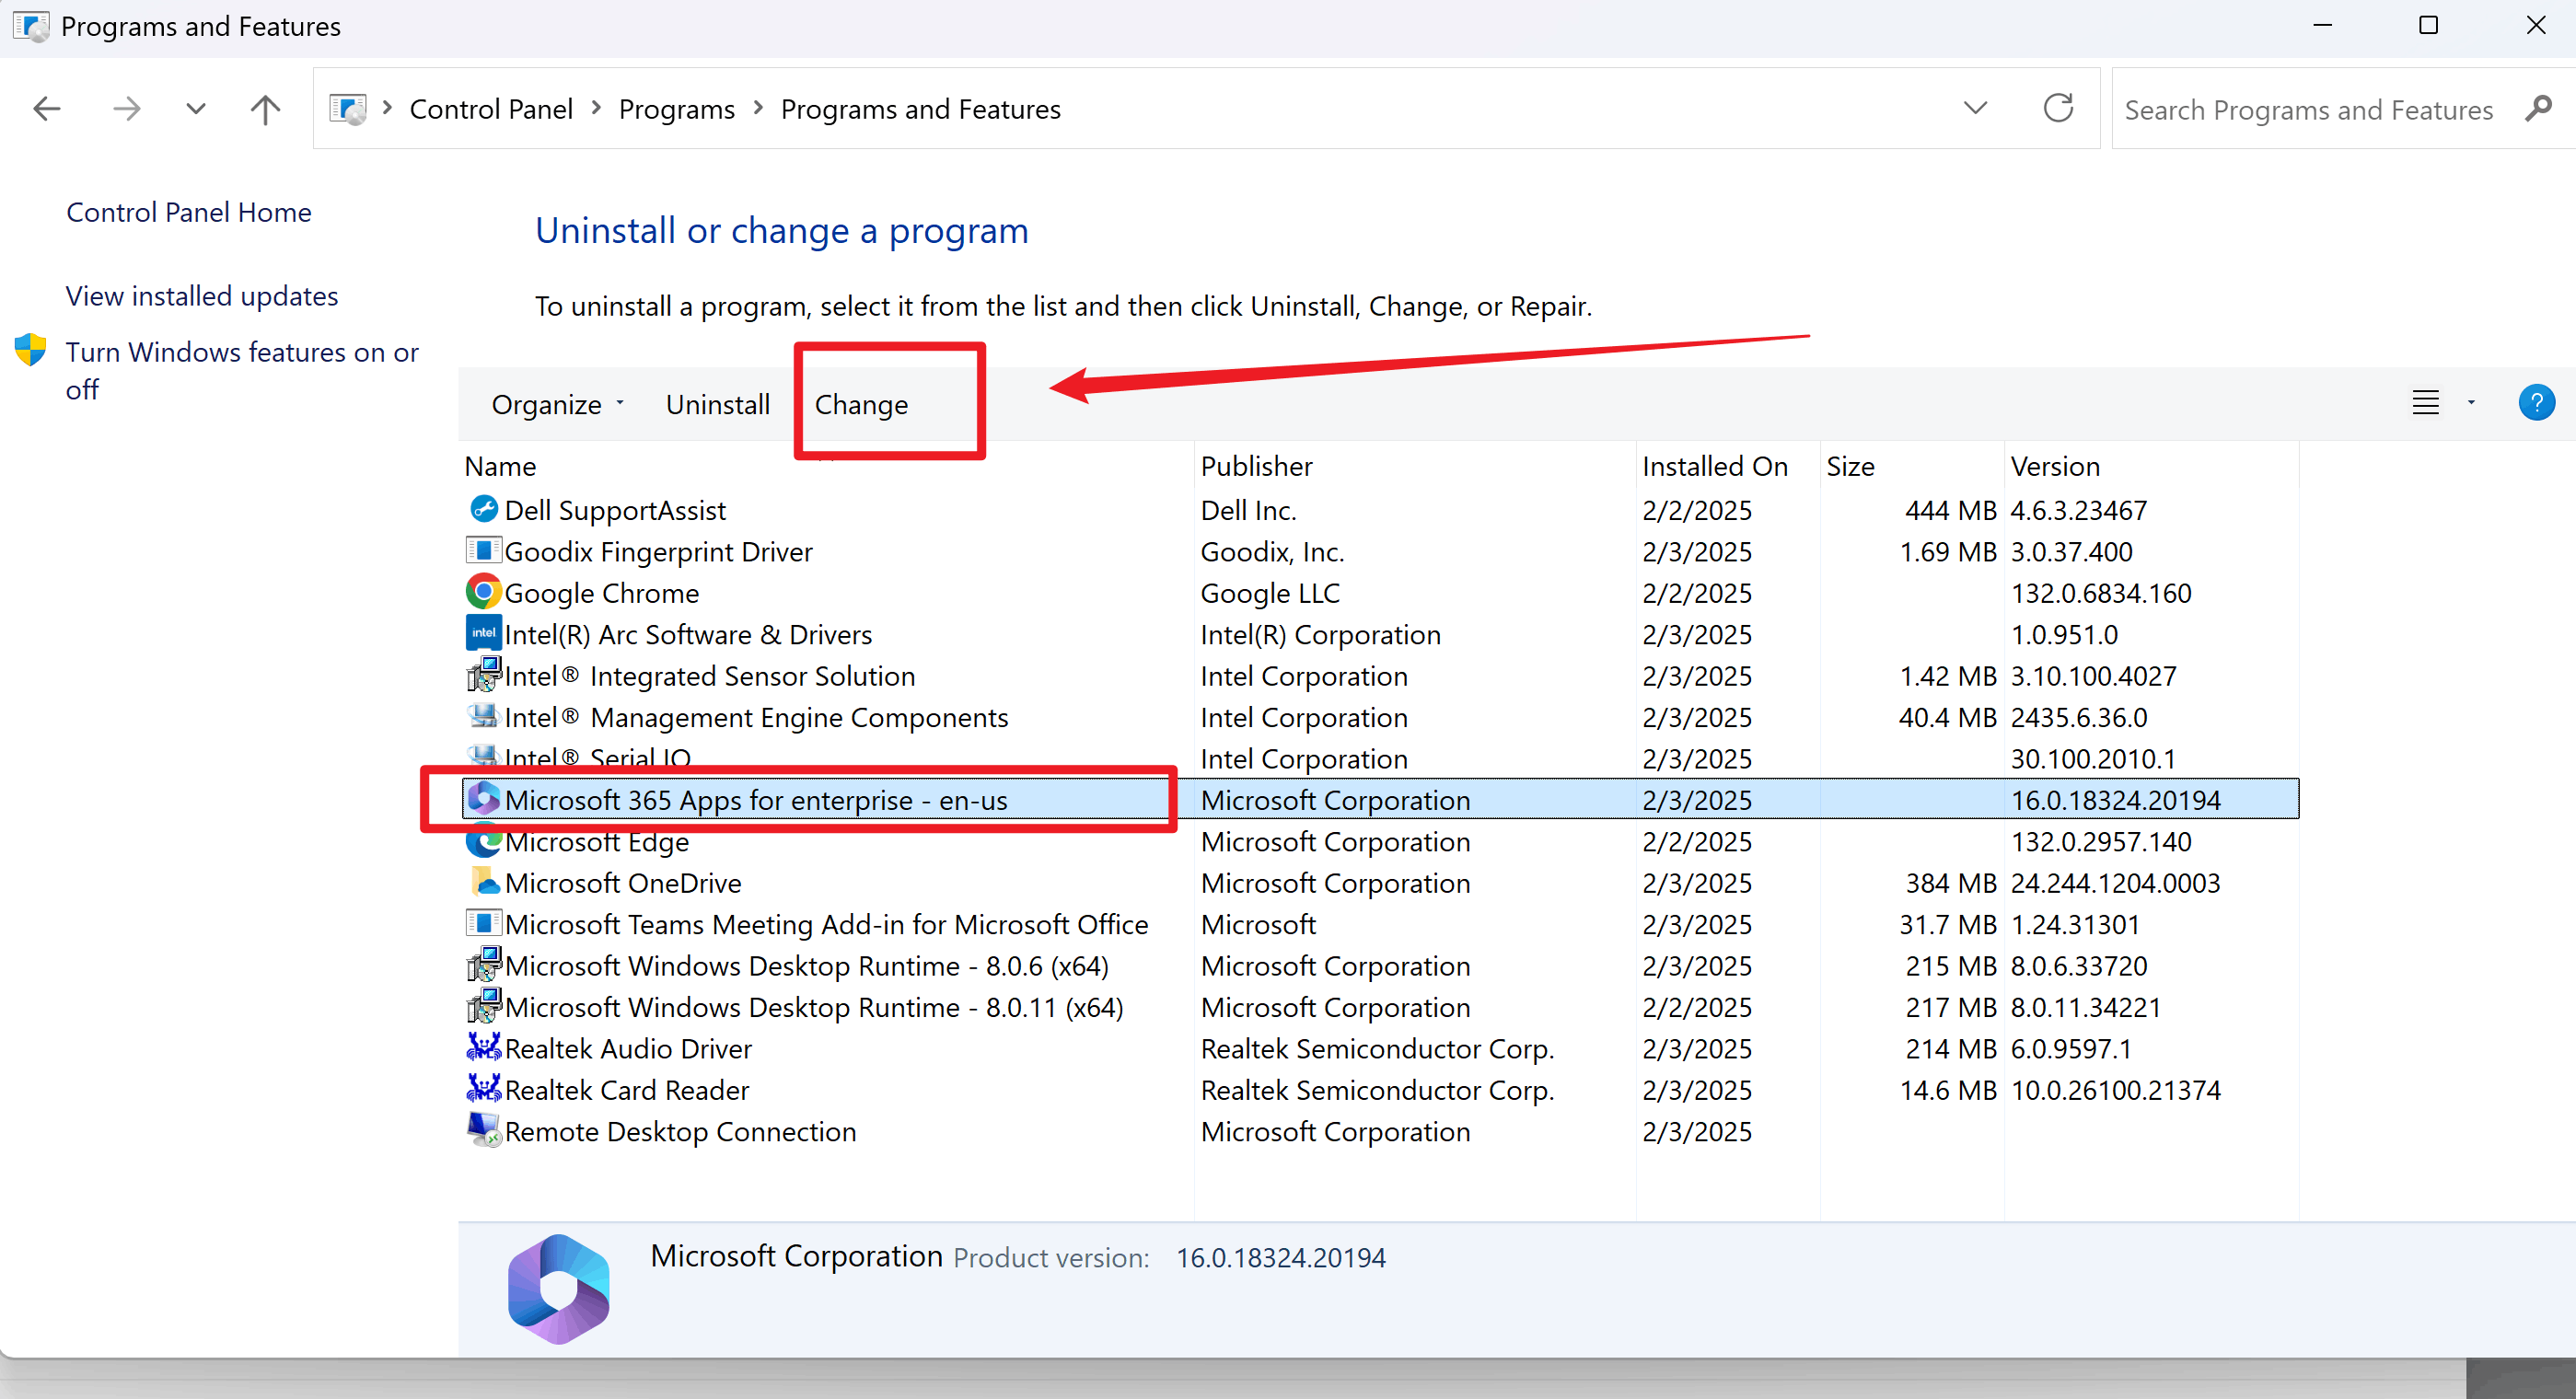Viewport: 2576px width, 1399px height.
Task: Open the Control Panel Home link
Action: pyautogui.click(x=189, y=212)
